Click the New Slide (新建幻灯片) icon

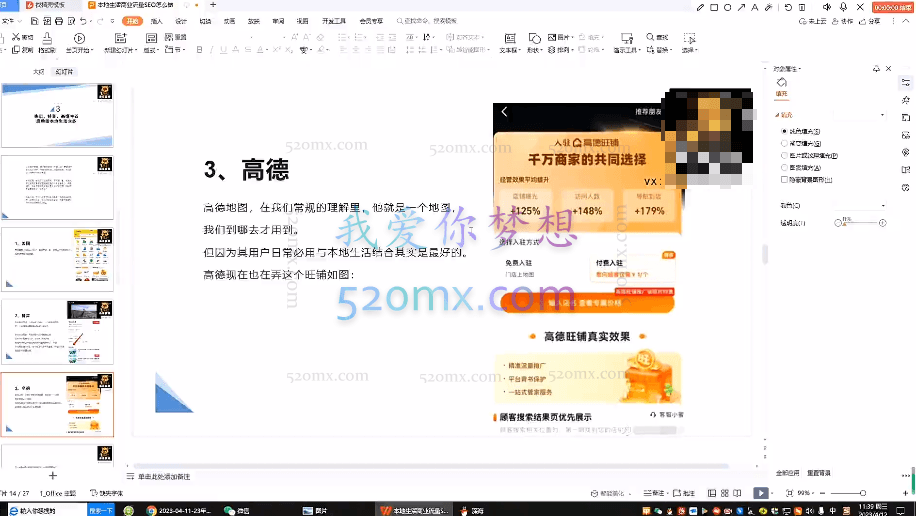[x=120, y=39]
